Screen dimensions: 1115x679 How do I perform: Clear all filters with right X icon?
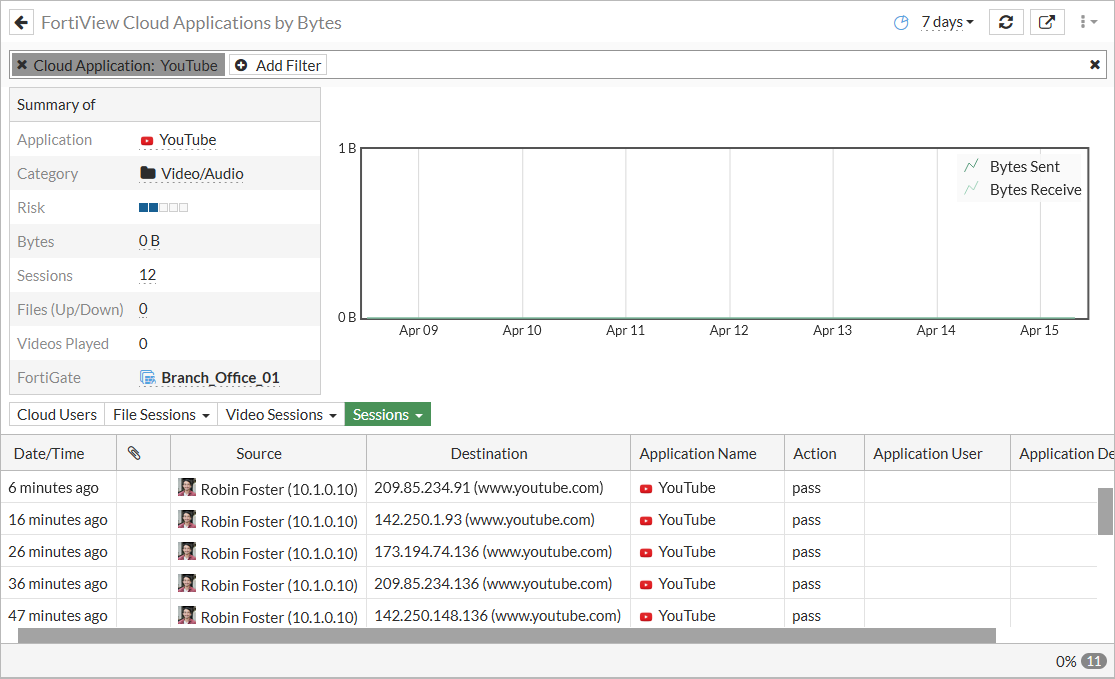coord(1095,65)
